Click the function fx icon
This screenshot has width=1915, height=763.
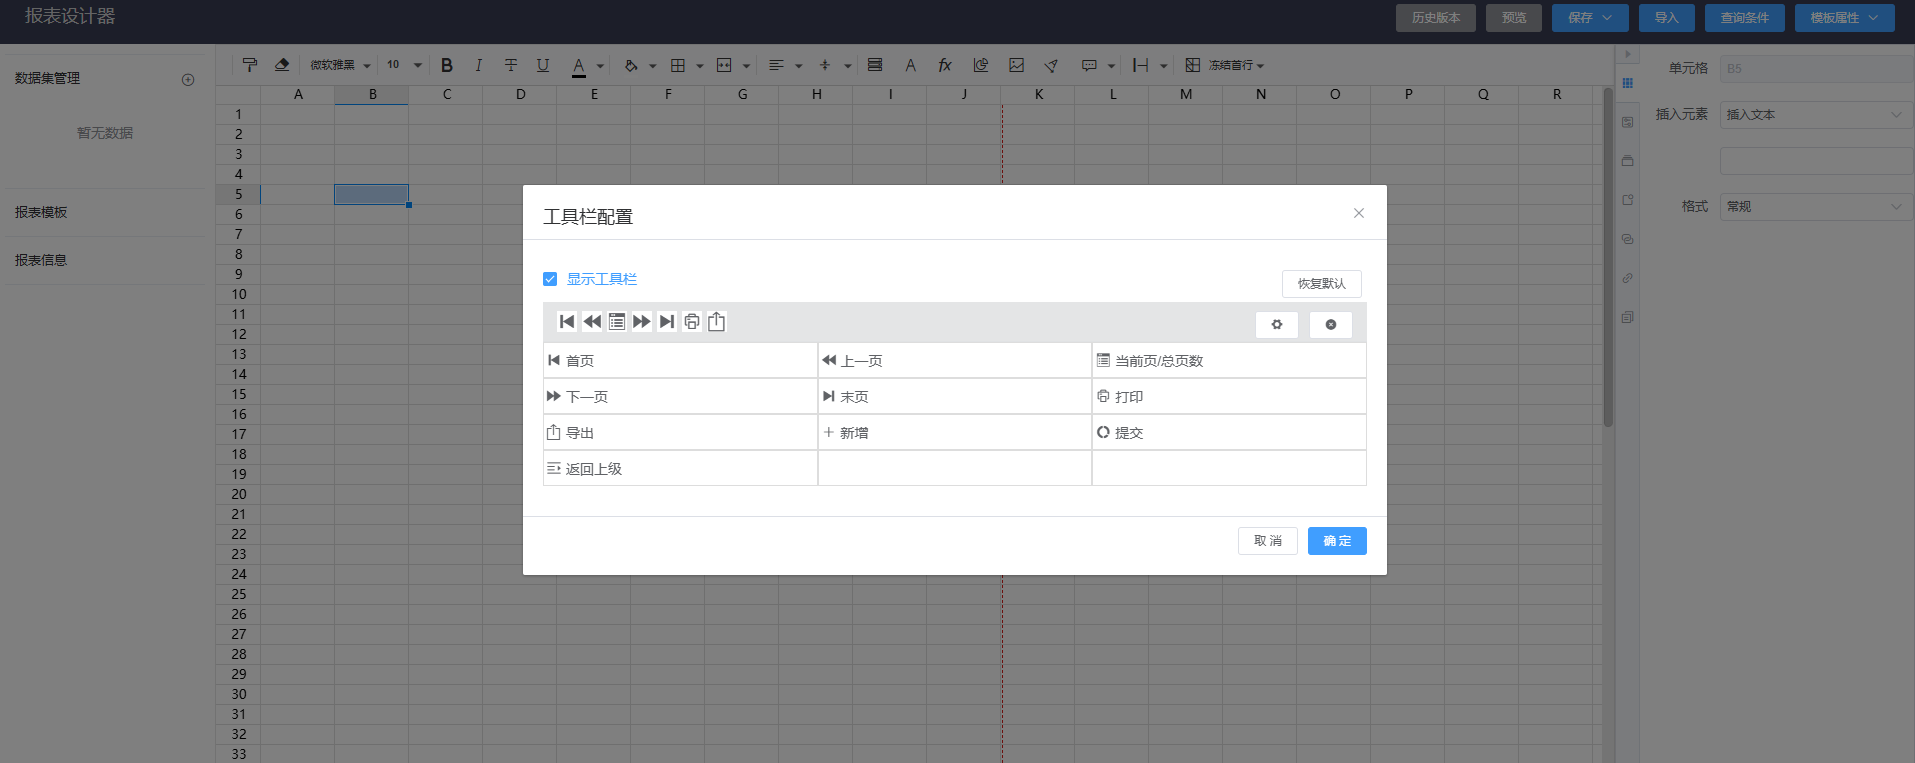coord(945,65)
